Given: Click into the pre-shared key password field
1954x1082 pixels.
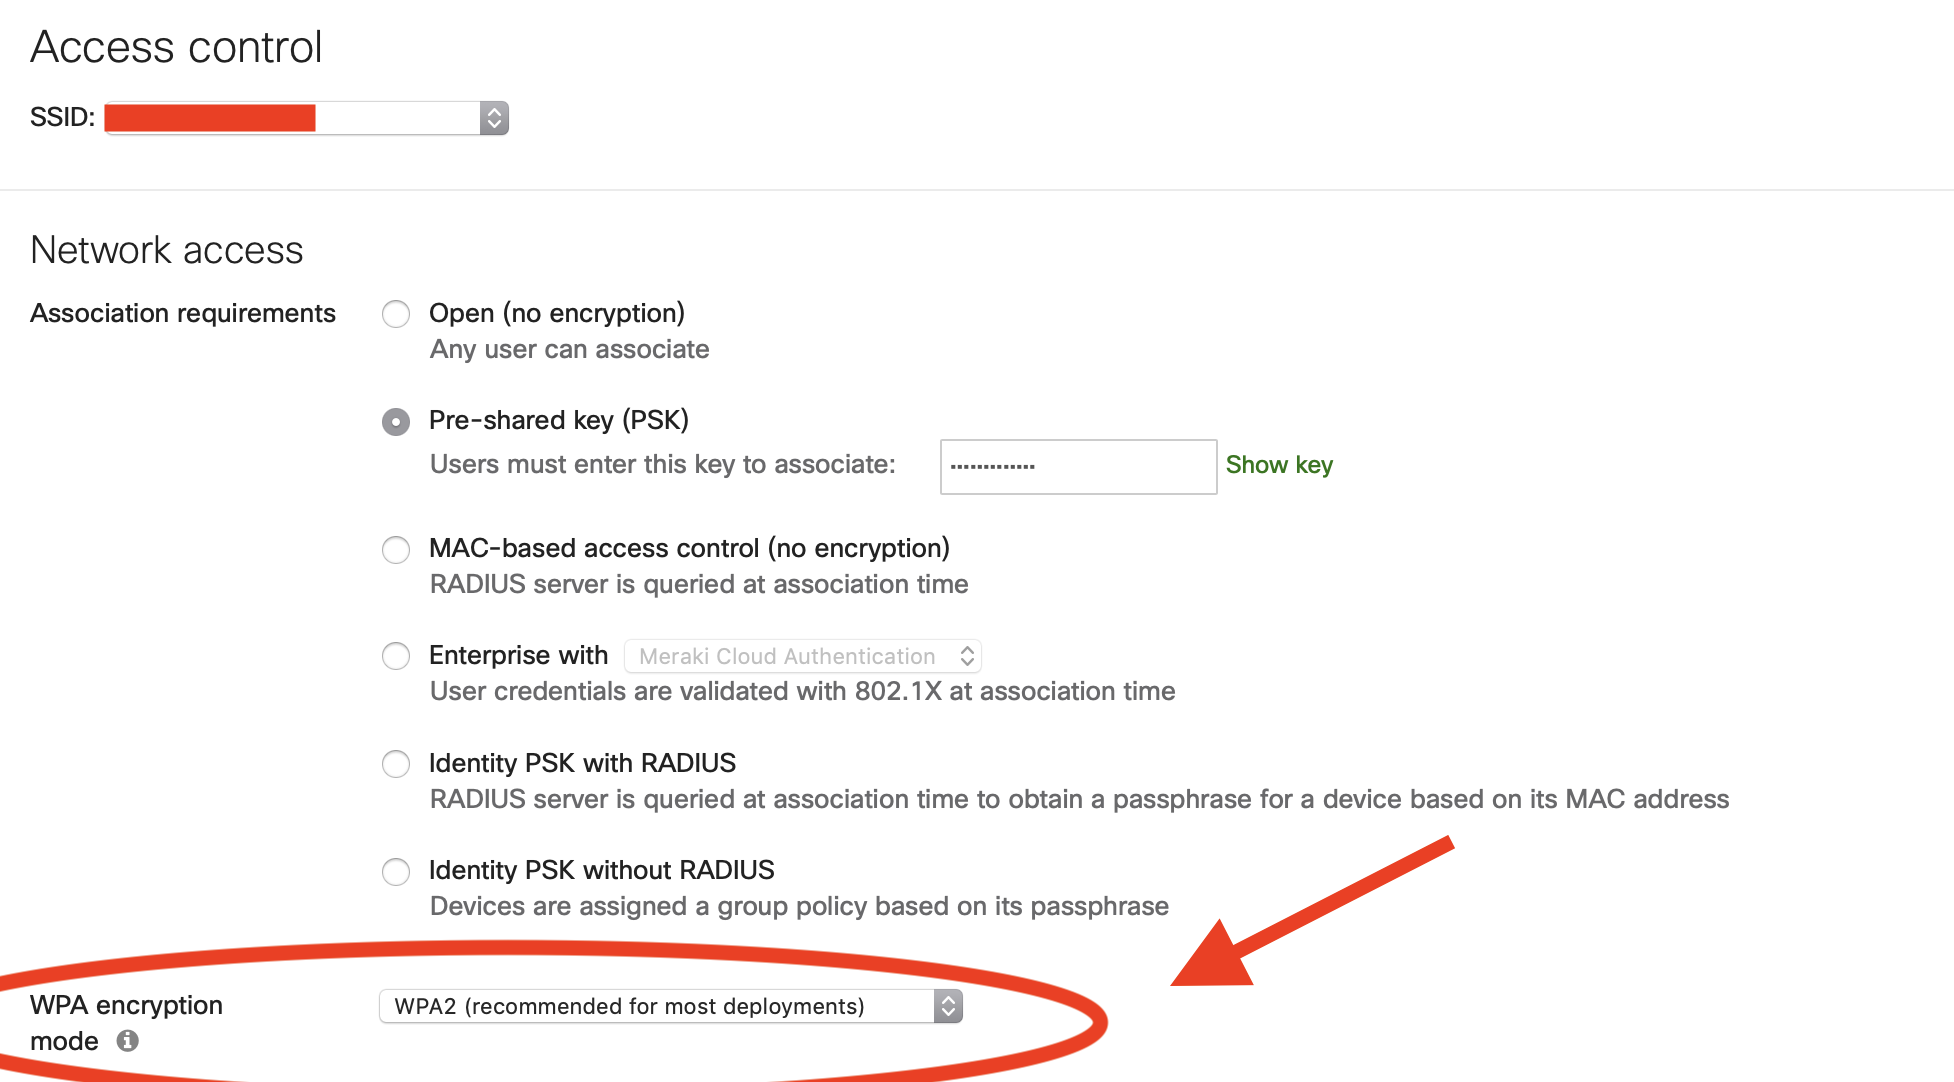Looking at the screenshot, I should [x=1078, y=467].
